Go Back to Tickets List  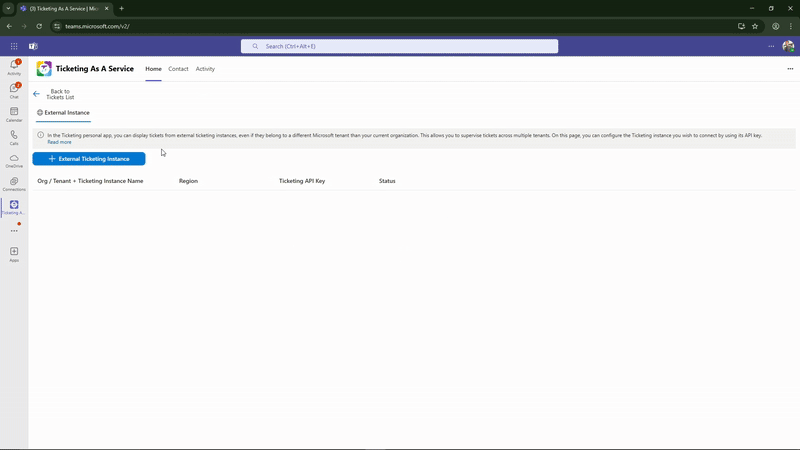(x=60, y=94)
